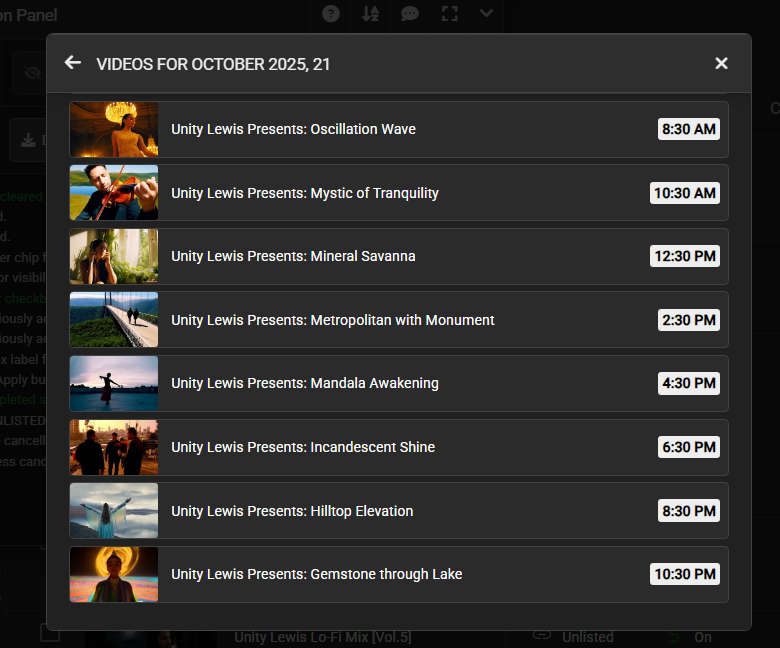780x648 pixels.
Task: Open the help question mark icon
Action: pos(331,13)
